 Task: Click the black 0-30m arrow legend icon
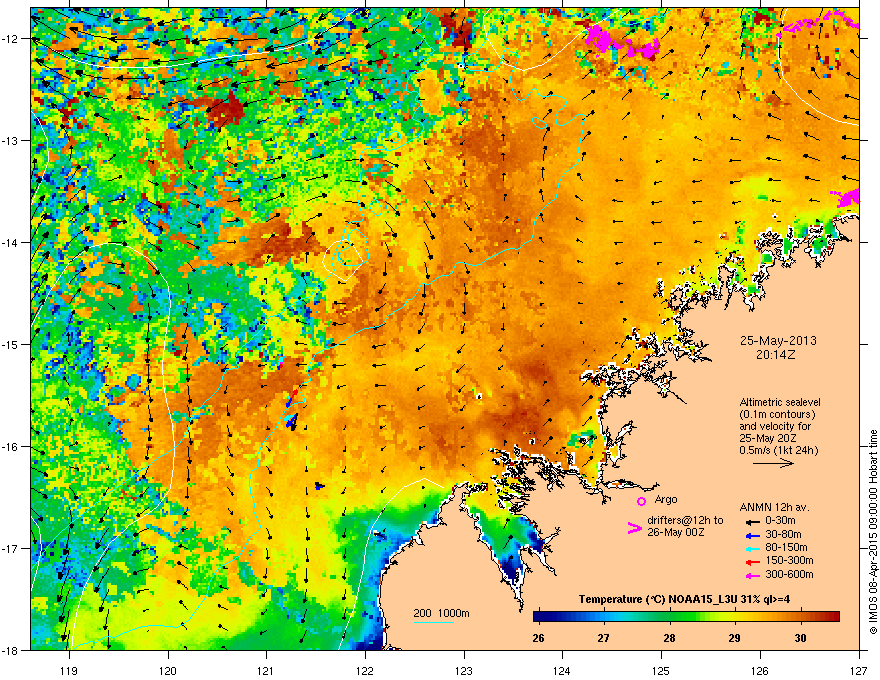(751, 521)
